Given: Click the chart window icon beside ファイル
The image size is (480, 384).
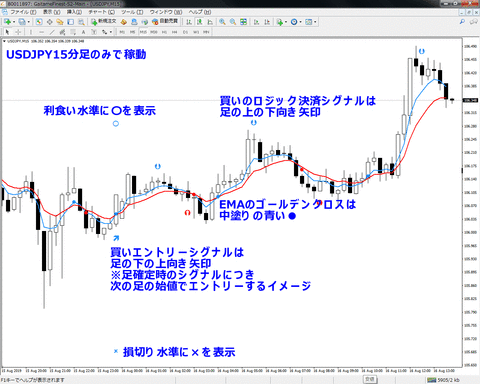Looking at the screenshot, I should tap(5, 12).
